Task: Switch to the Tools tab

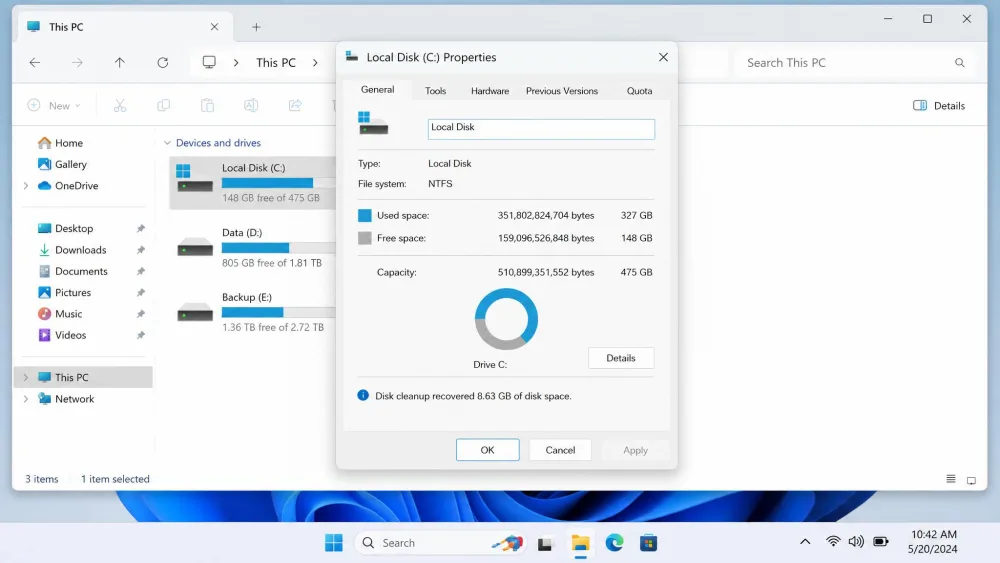Action: click(x=436, y=91)
